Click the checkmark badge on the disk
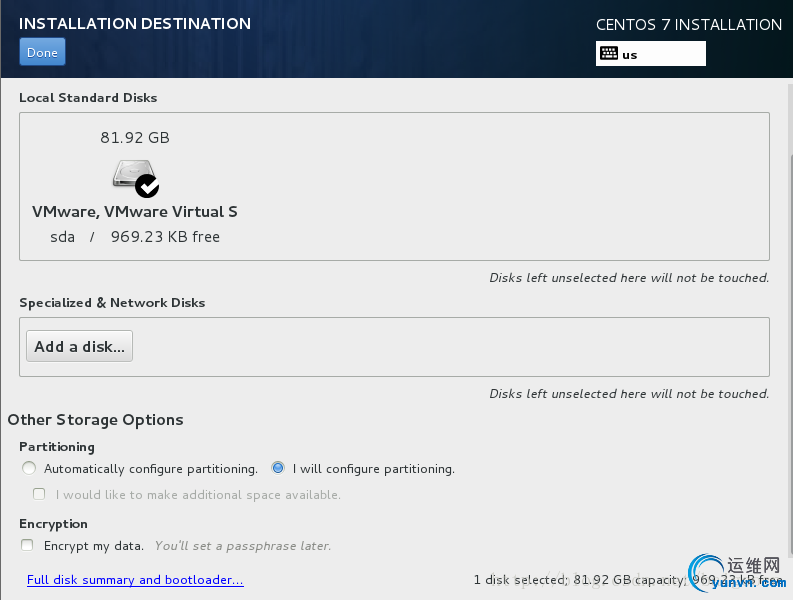Image resolution: width=793 pixels, height=600 pixels. tap(147, 185)
